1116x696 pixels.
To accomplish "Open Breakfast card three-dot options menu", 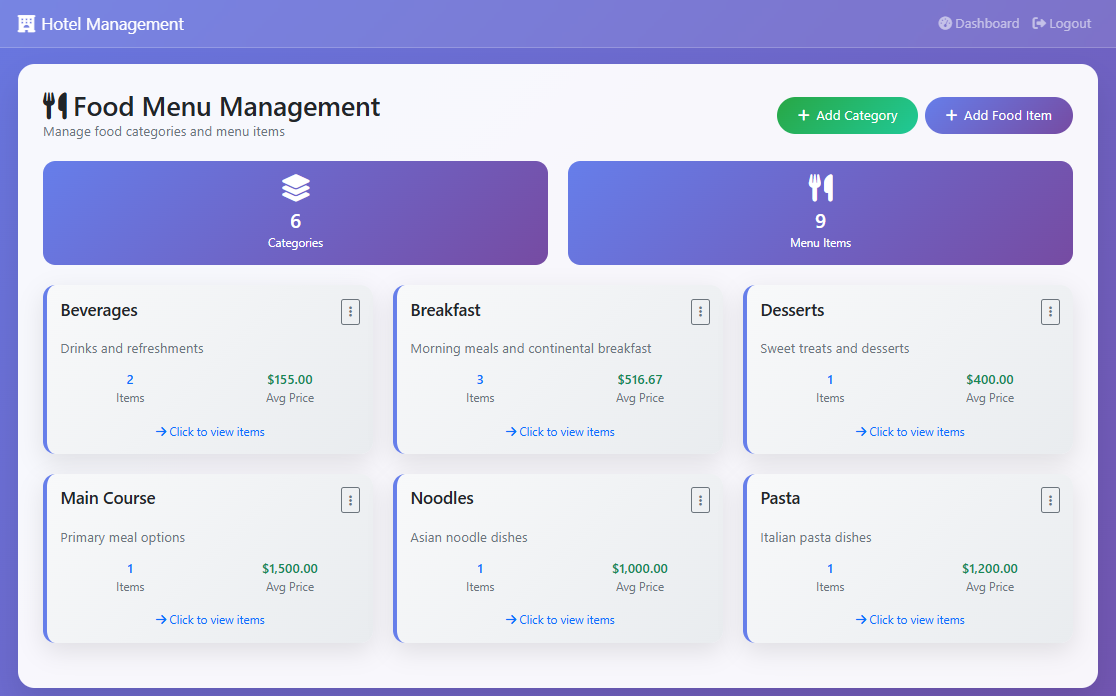I will (700, 312).
